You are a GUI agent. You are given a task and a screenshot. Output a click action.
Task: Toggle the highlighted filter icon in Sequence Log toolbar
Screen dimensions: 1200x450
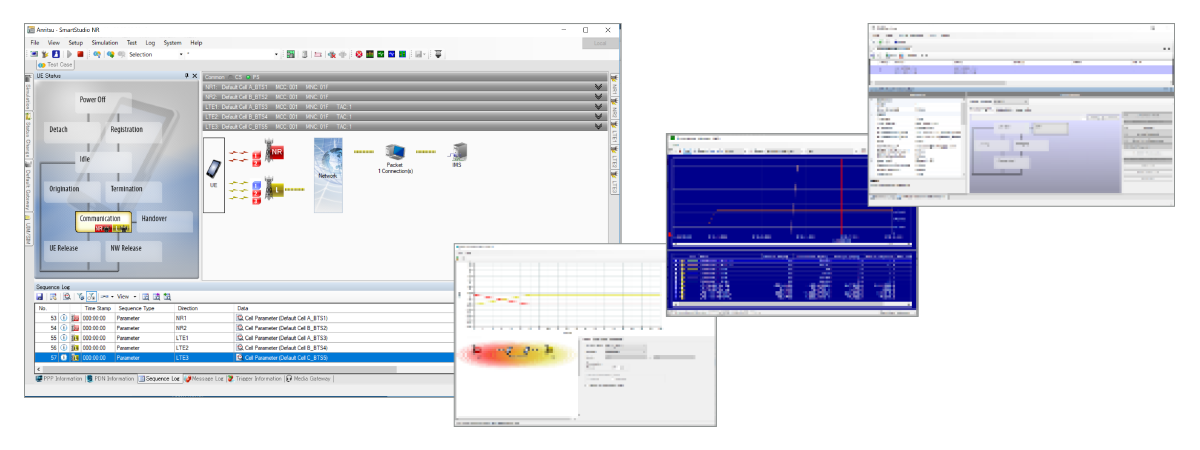[x=91, y=296]
